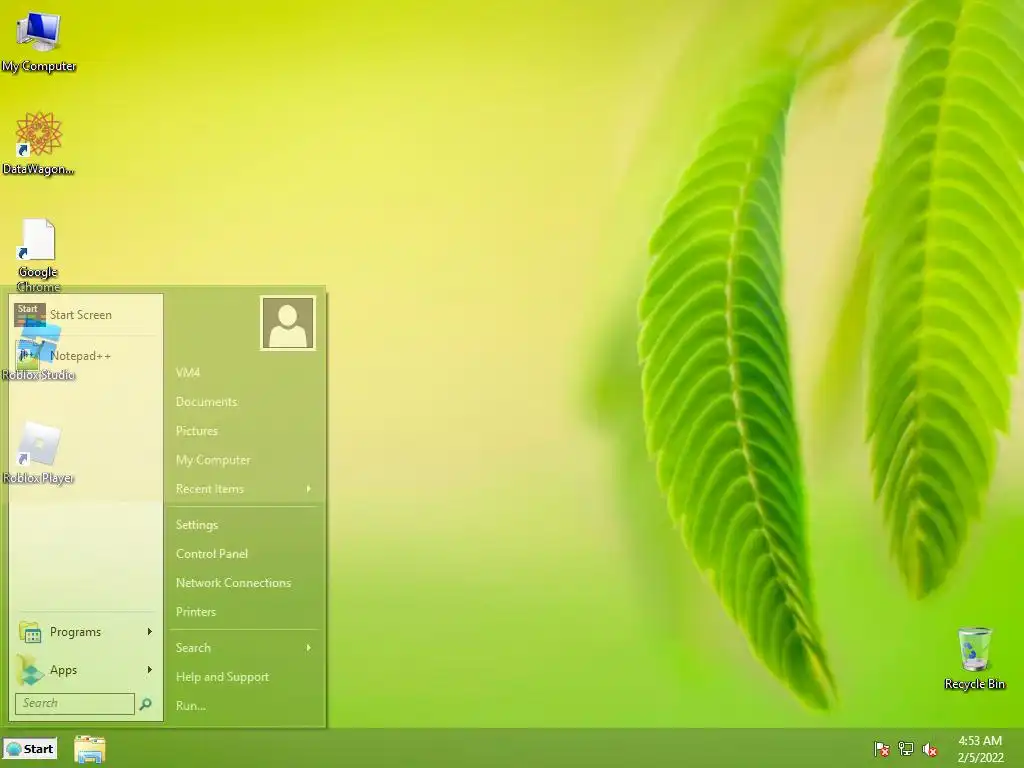The width and height of the screenshot is (1024, 768).
Task: Click the Recent Items label
Action: [x=210, y=488]
